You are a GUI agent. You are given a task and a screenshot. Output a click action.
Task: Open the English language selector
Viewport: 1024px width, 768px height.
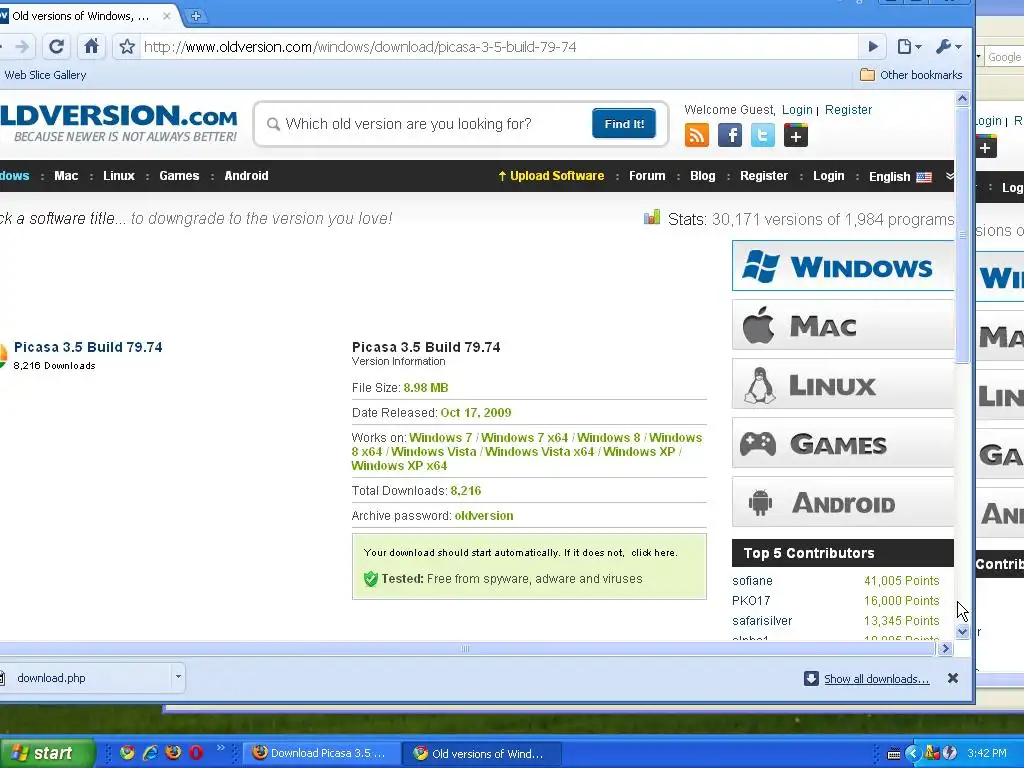pyautogui.click(x=900, y=176)
